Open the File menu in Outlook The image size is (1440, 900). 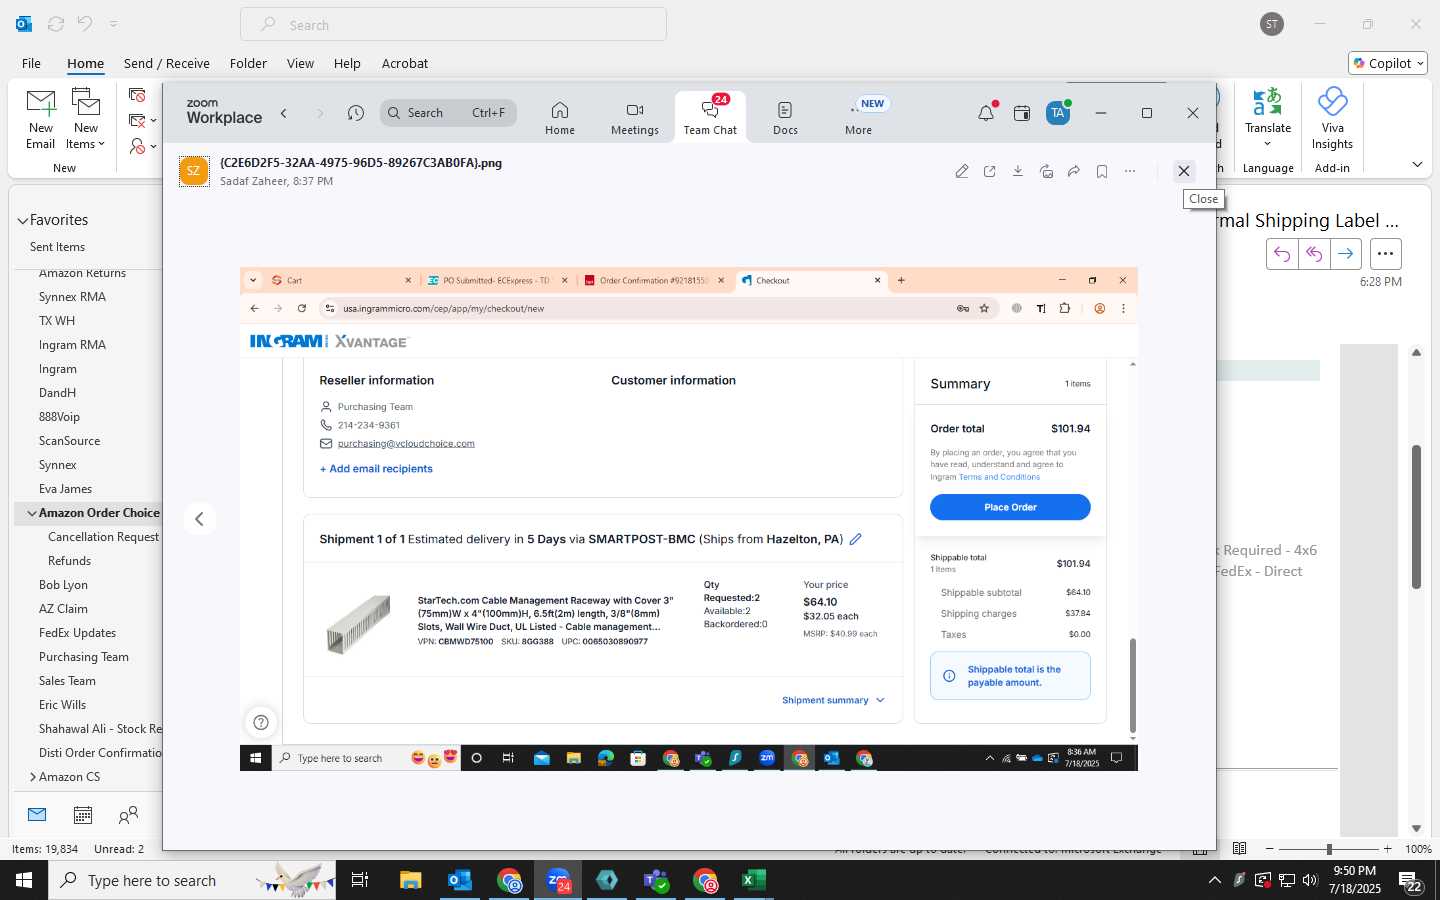coord(32,63)
